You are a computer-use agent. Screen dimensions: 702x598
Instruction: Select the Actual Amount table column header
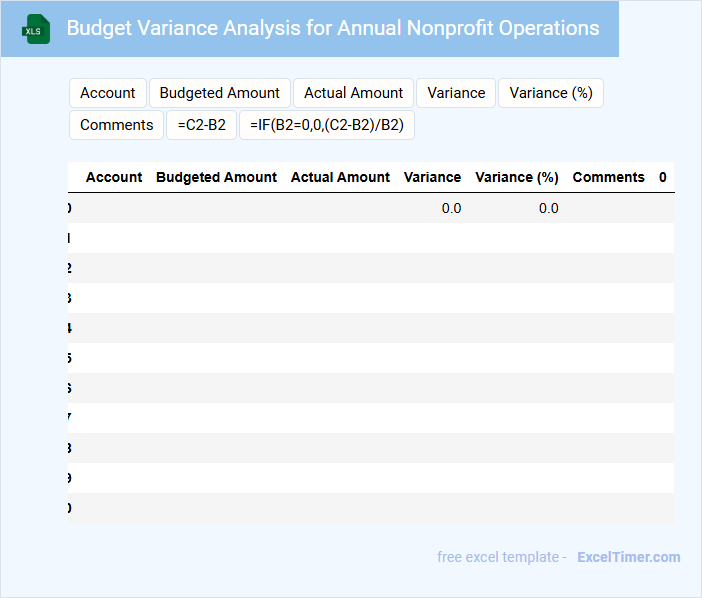pyautogui.click(x=340, y=177)
